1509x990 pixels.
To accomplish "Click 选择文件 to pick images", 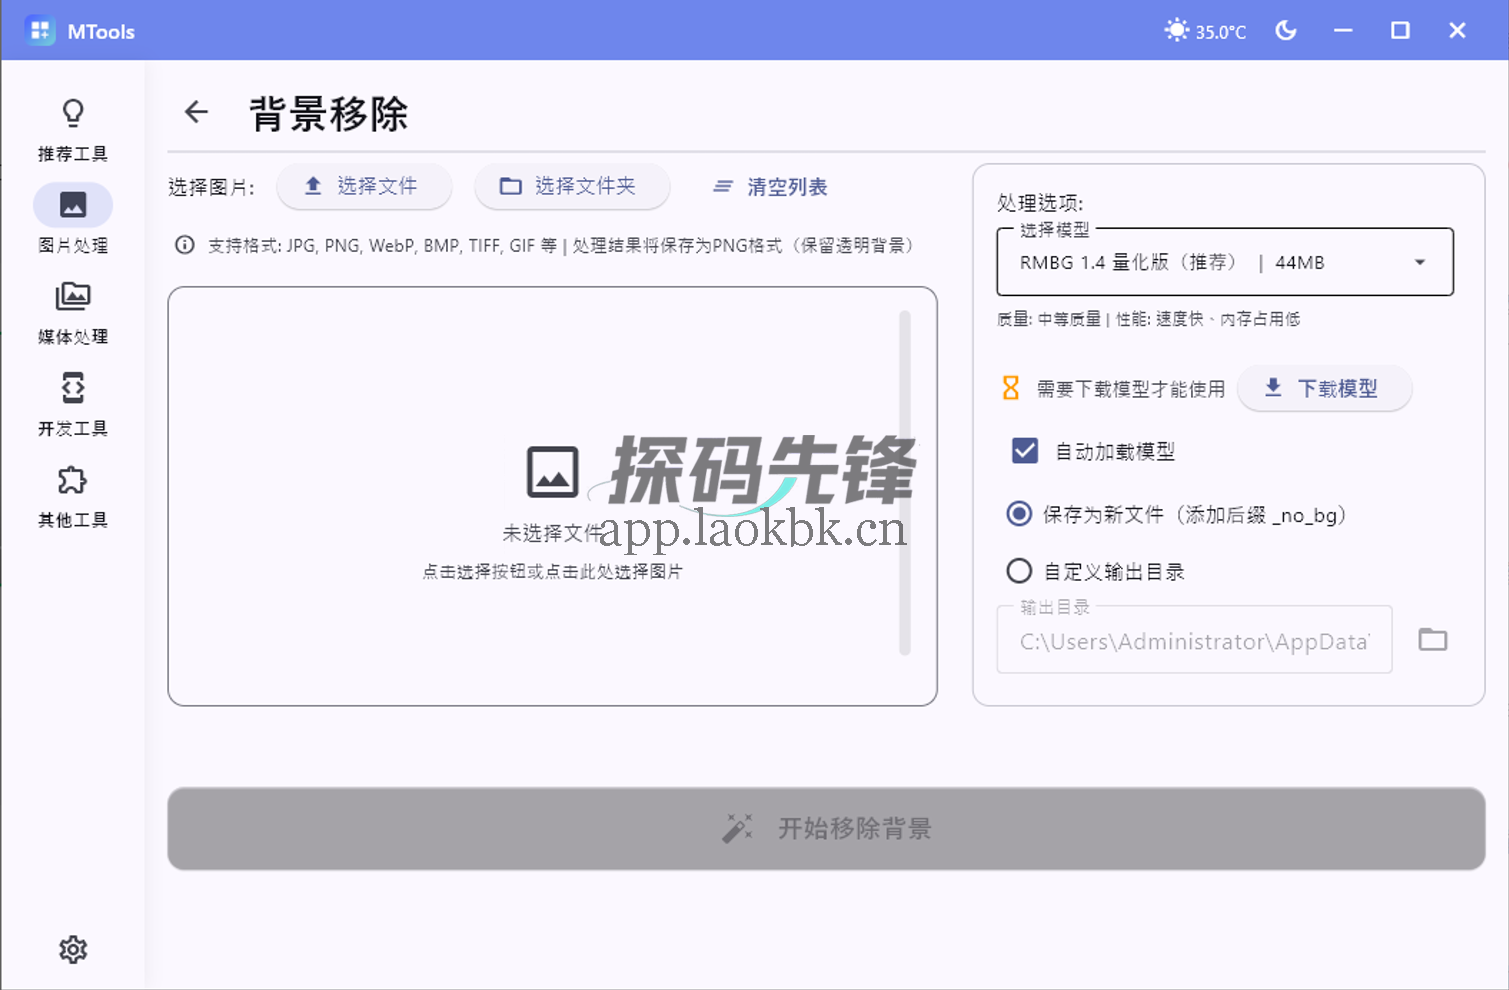I will (364, 187).
